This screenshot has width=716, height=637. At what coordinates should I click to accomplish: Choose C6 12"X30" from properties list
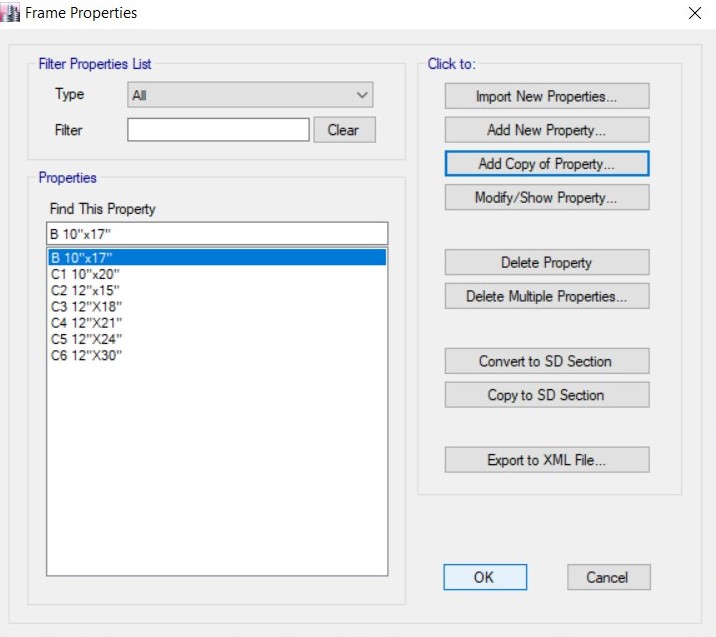point(85,355)
